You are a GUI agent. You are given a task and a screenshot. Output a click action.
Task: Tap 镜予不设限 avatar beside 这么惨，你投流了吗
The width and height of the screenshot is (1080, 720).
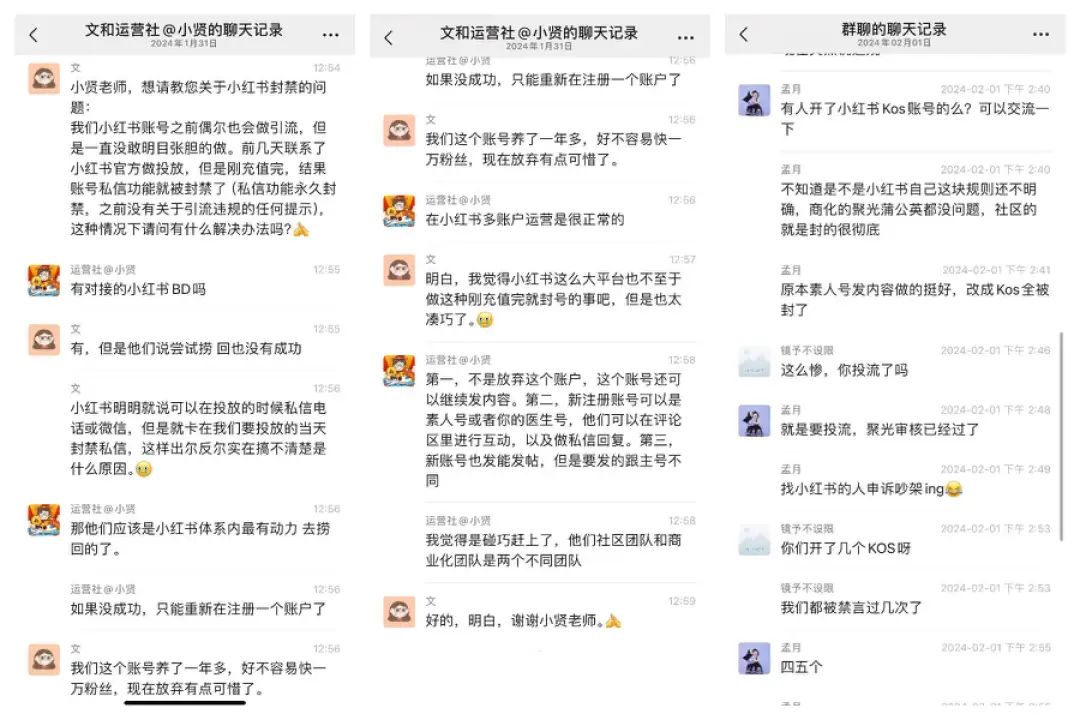[754, 362]
